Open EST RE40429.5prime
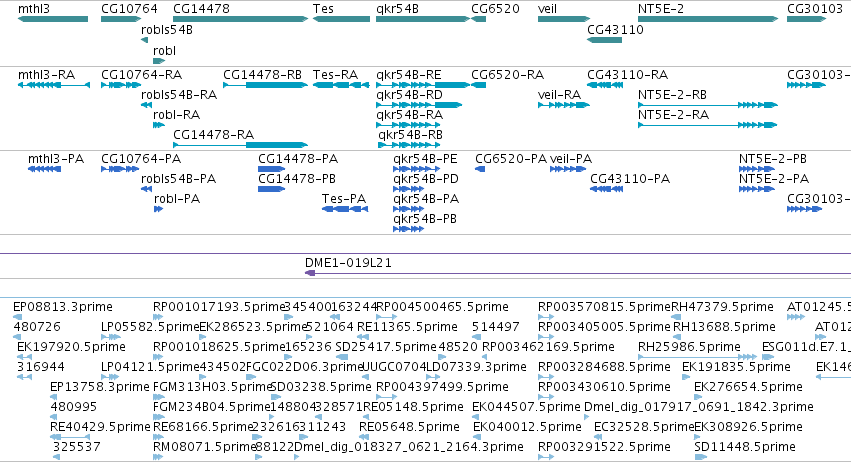Screen dimensions: 851x462 70,437
